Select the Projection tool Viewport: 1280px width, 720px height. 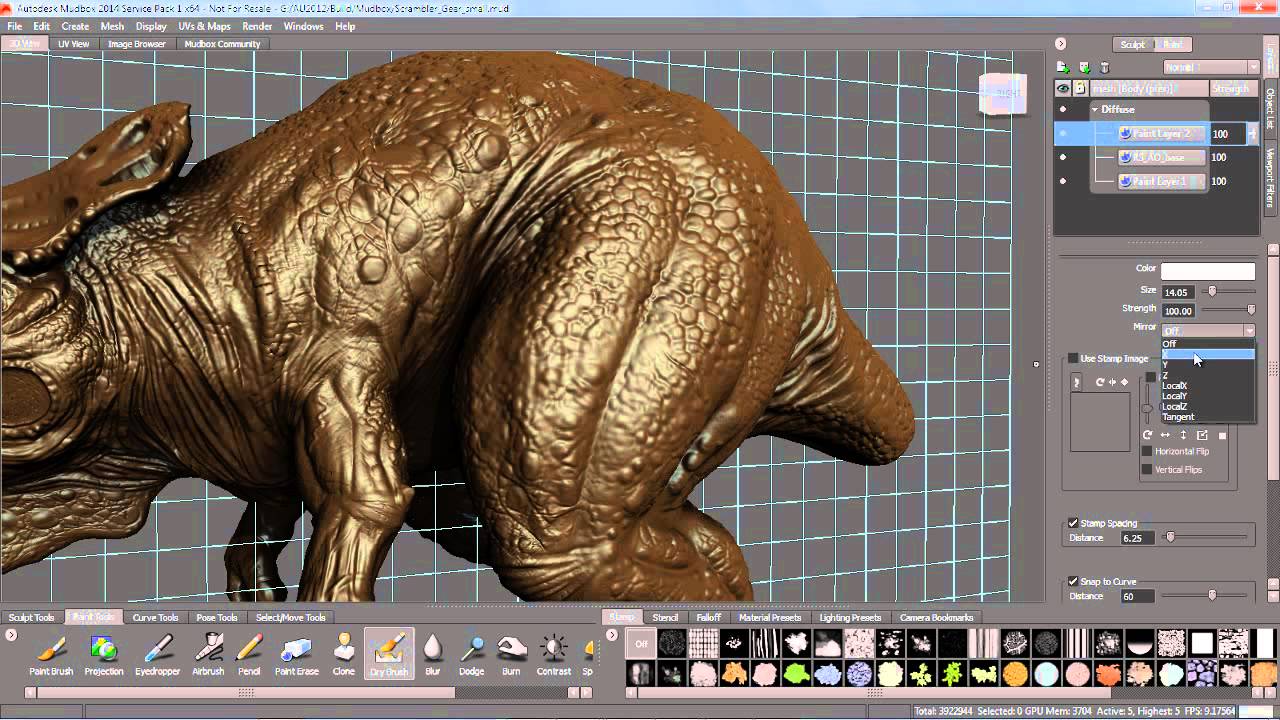[x=103, y=654]
